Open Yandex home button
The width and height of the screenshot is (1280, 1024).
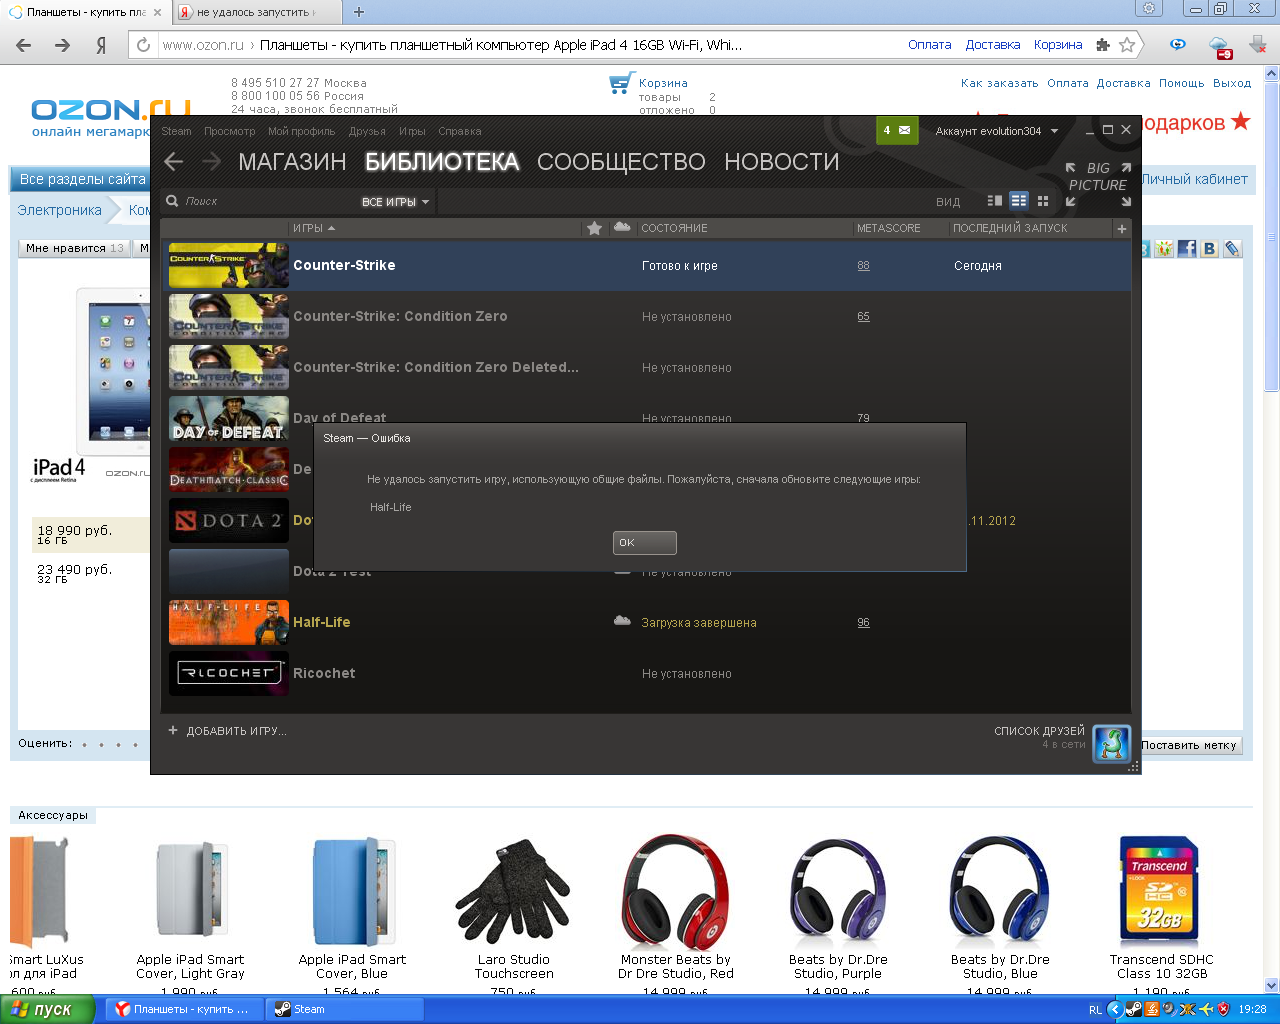click(101, 45)
